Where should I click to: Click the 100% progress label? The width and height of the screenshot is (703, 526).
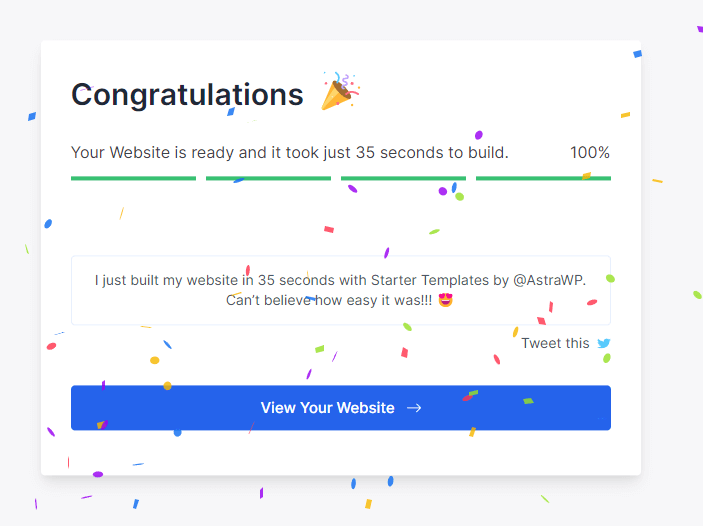point(590,153)
